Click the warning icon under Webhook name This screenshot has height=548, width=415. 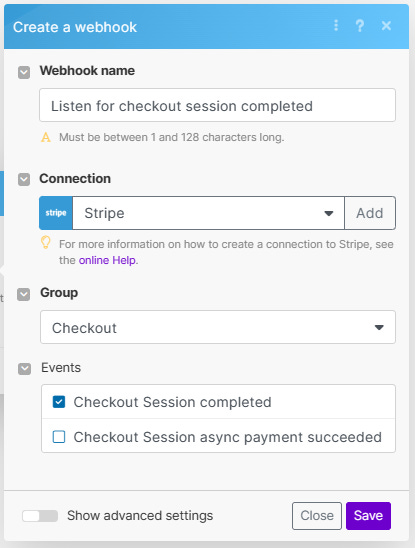click(46, 137)
